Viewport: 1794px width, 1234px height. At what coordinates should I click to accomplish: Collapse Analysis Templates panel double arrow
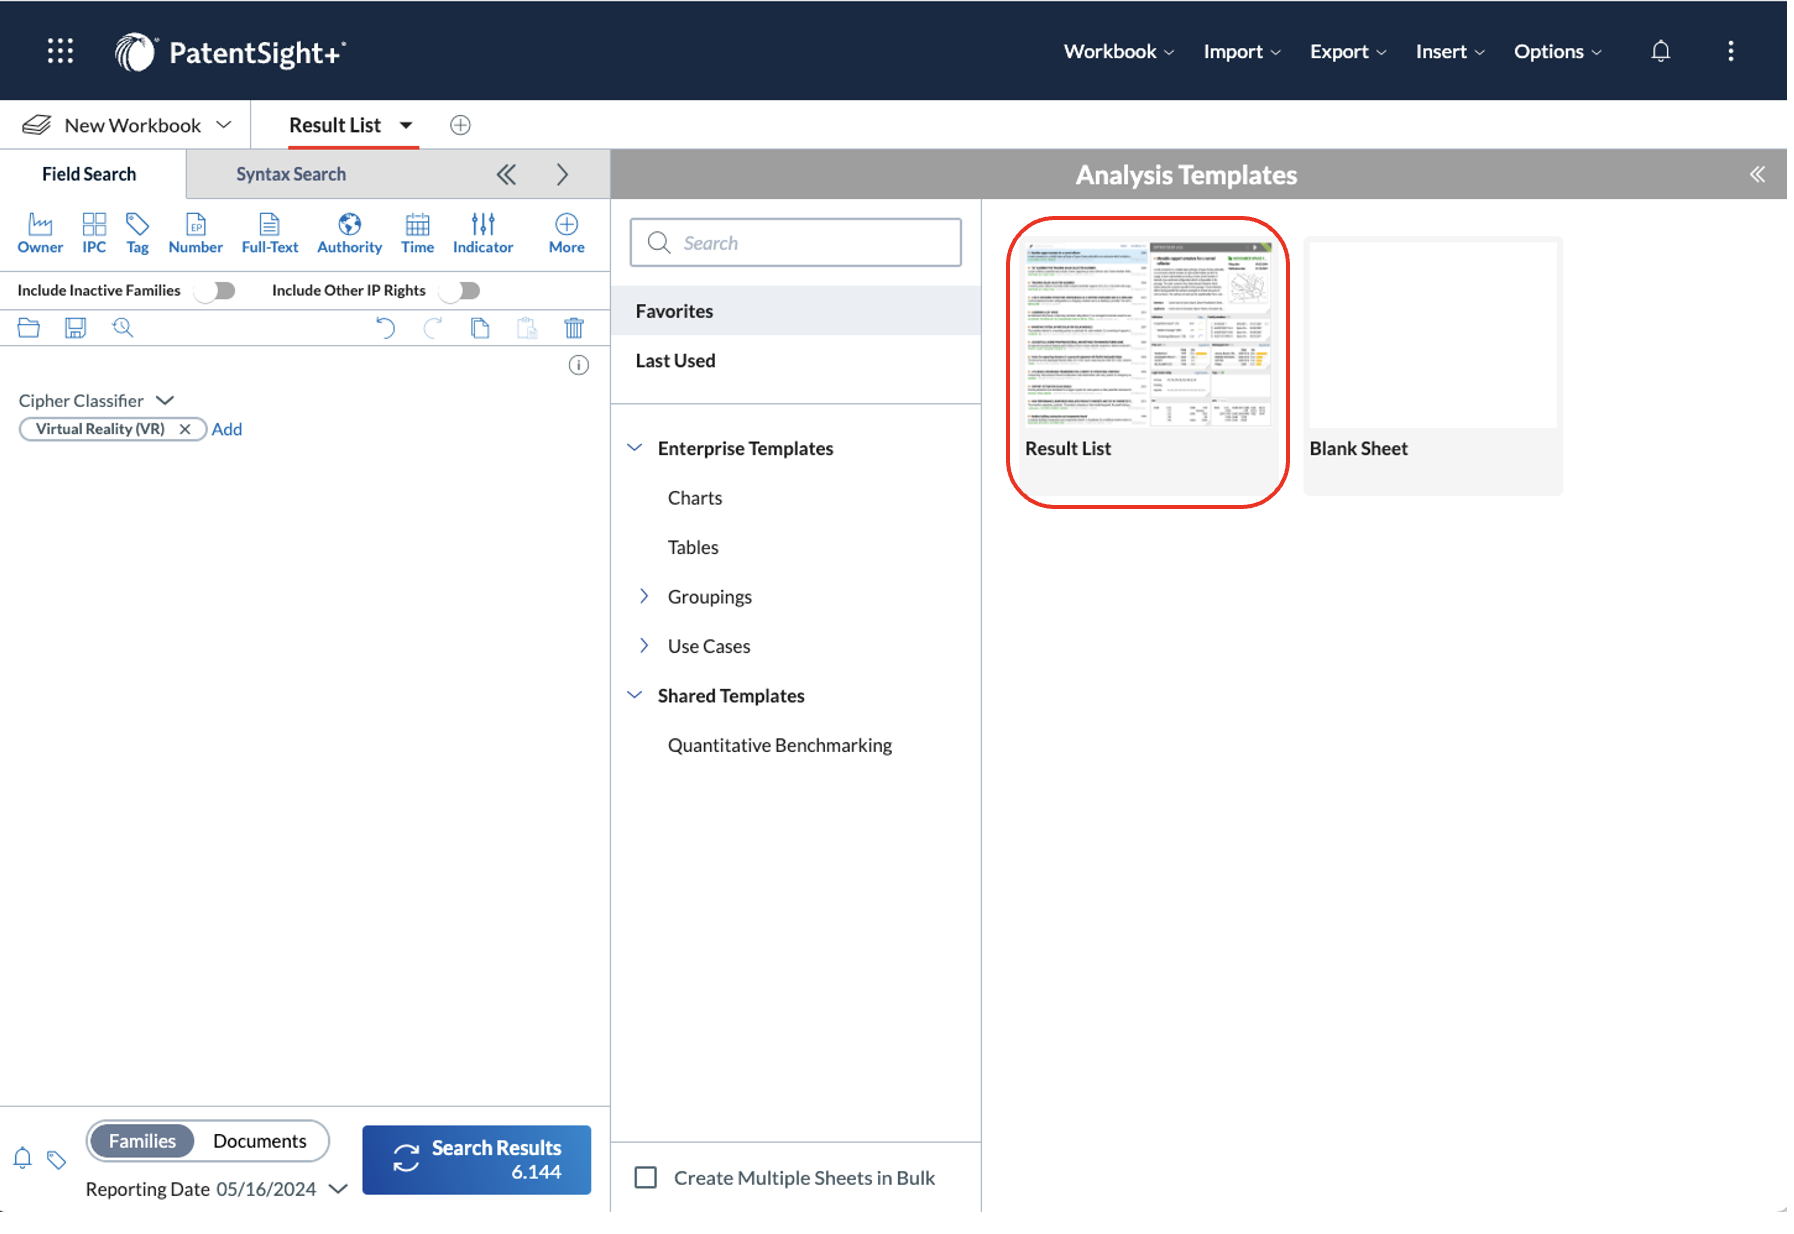tap(1757, 174)
